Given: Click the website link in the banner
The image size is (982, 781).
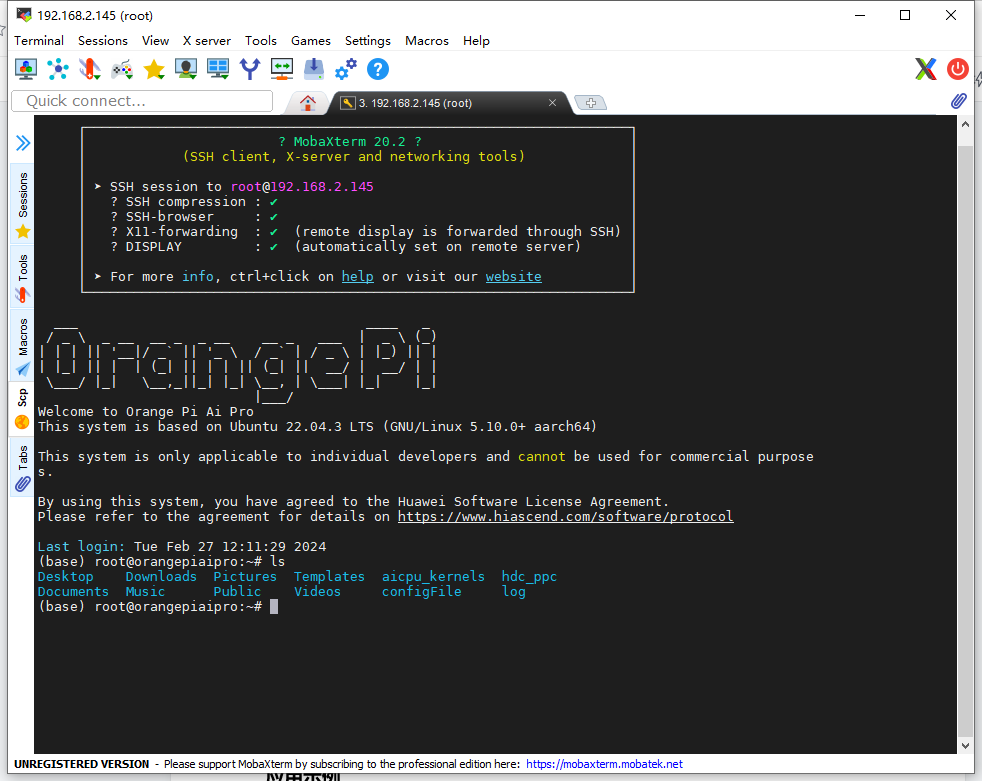Looking at the screenshot, I should tap(514, 276).
